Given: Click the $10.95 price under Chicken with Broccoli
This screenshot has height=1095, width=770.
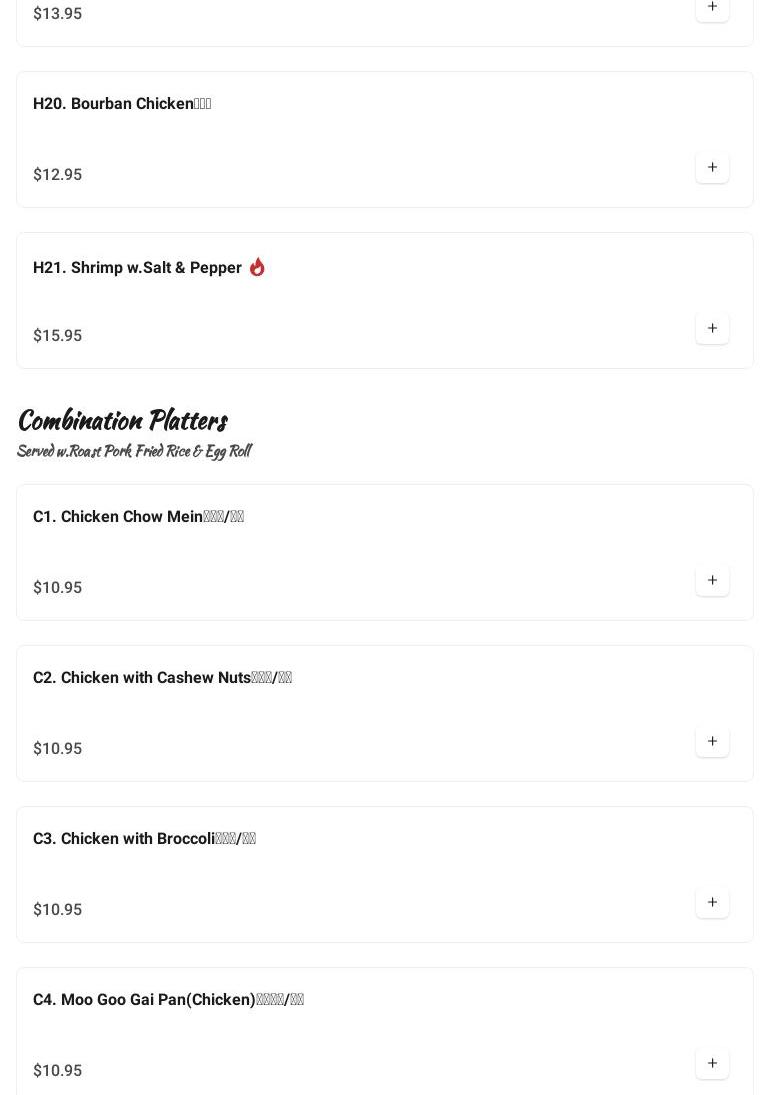Looking at the screenshot, I should pos(58,910).
